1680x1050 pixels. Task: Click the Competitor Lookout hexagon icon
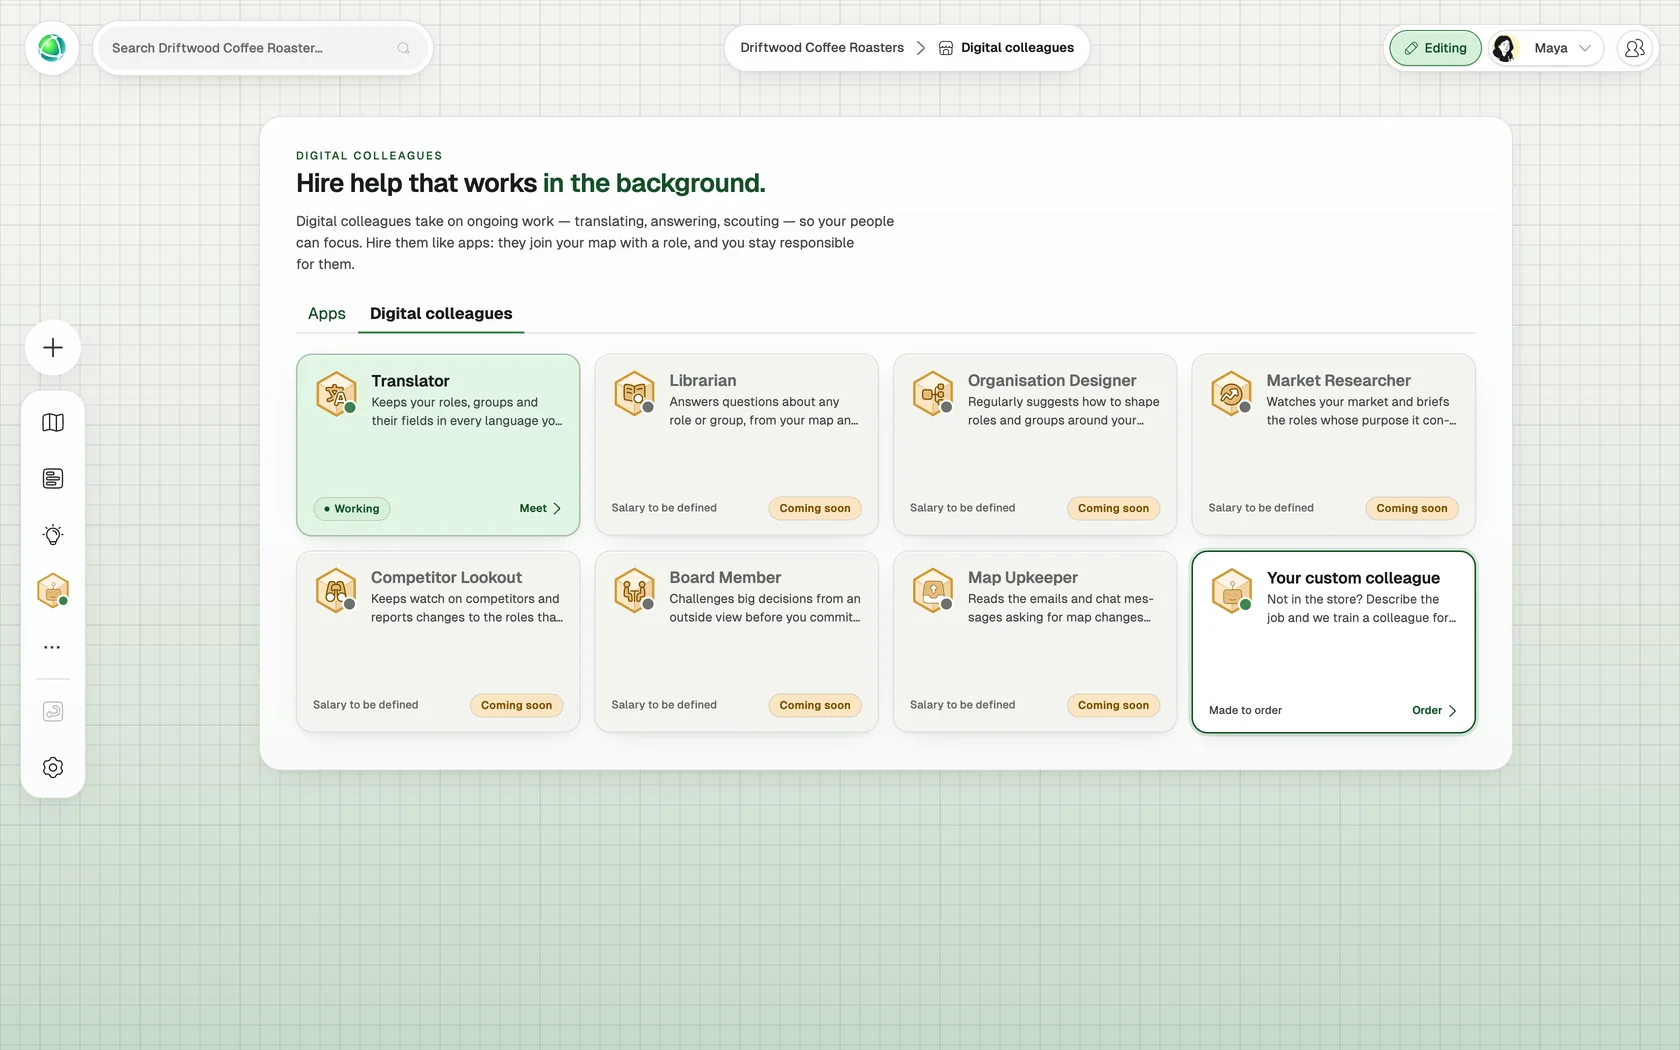click(x=336, y=590)
